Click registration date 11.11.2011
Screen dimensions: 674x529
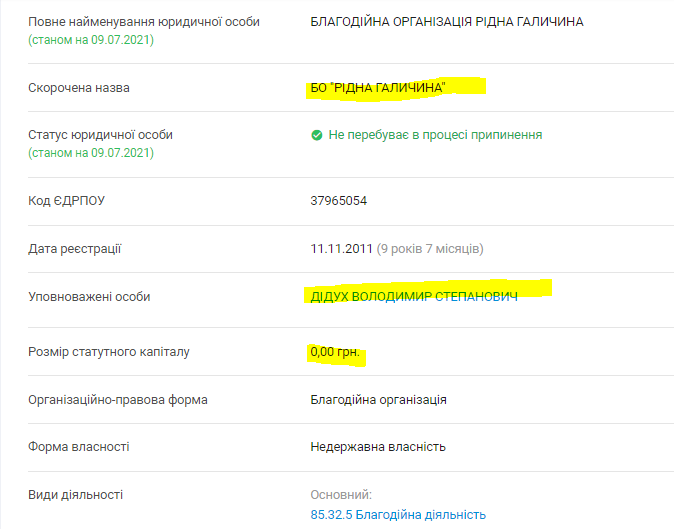tap(341, 249)
